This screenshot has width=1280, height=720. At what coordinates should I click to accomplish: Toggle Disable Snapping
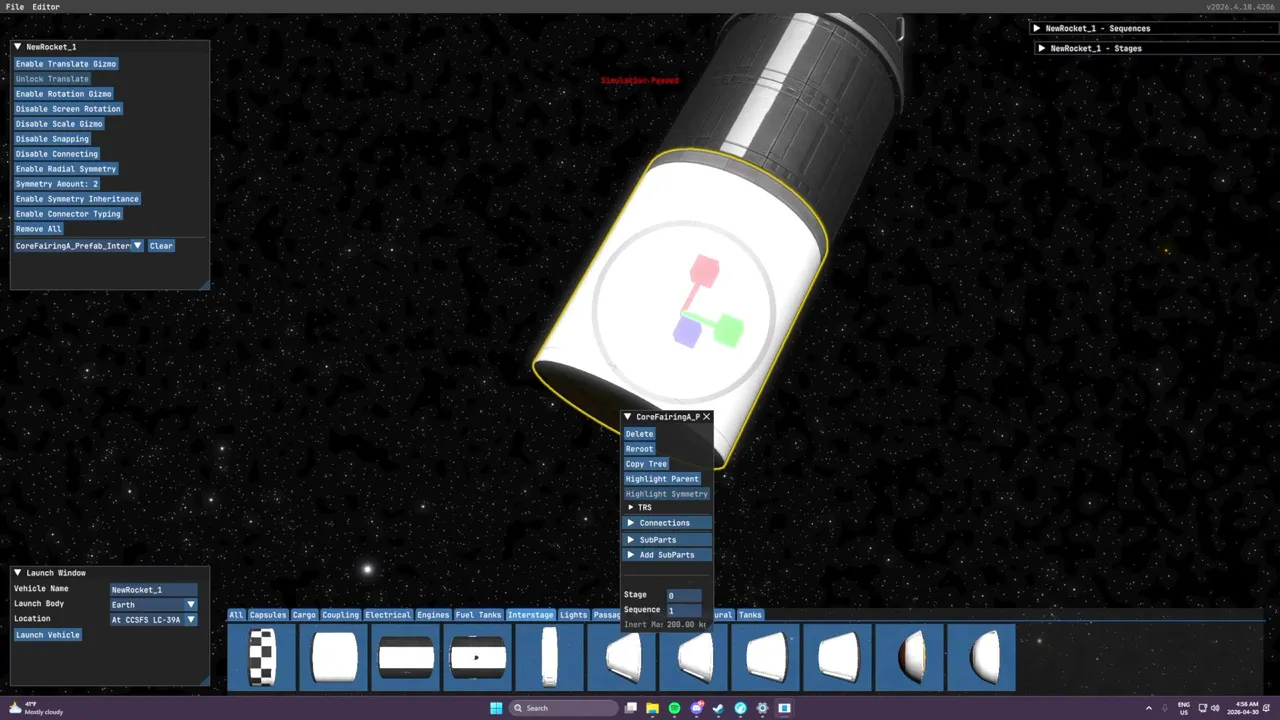pyautogui.click(x=52, y=139)
